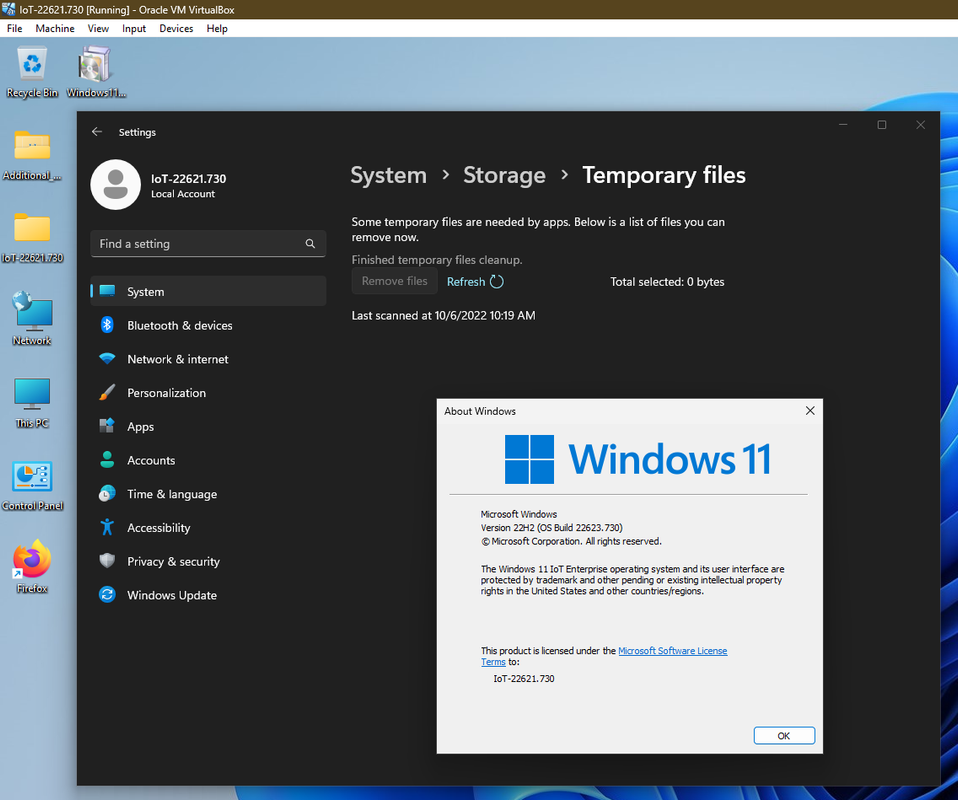Image resolution: width=958 pixels, height=800 pixels.
Task: Open Windows Update settings page
Action: (208, 595)
